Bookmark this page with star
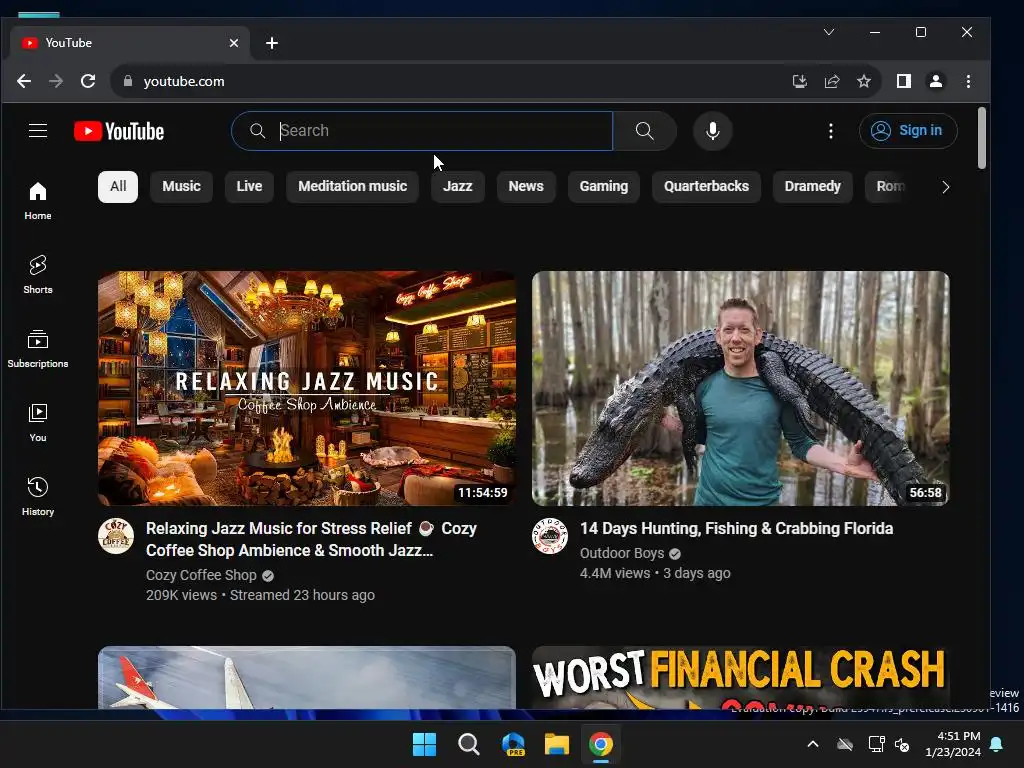This screenshot has height=768, width=1024. point(864,81)
